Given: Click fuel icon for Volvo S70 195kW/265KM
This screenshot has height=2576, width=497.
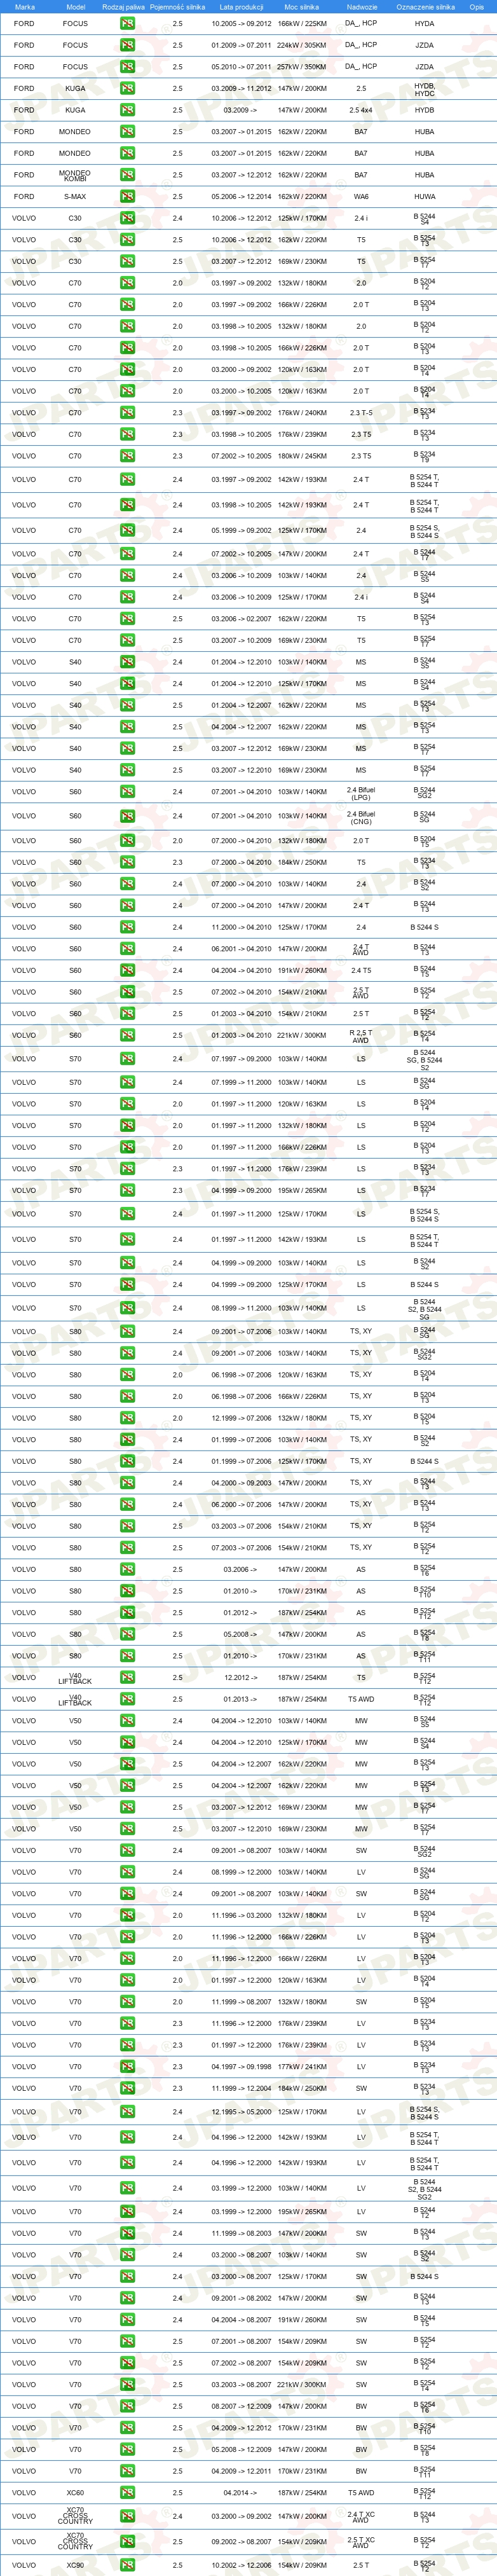Looking at the screenshot, I should (x=127, y=1190).
